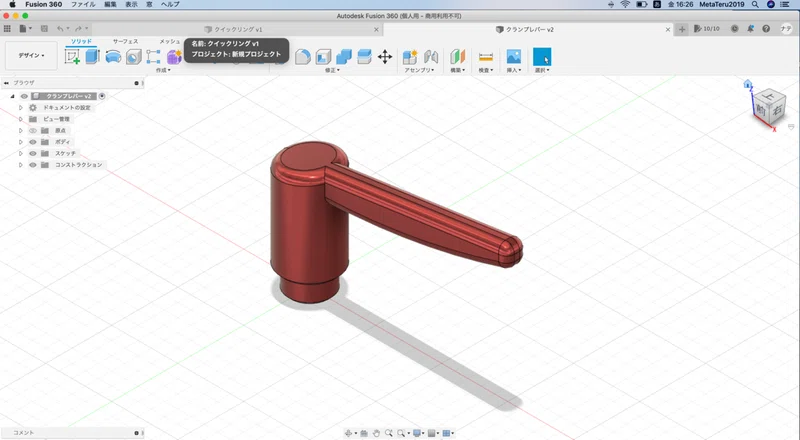Select the Shell tool
The image size is (800, 440).
(323, 57)
